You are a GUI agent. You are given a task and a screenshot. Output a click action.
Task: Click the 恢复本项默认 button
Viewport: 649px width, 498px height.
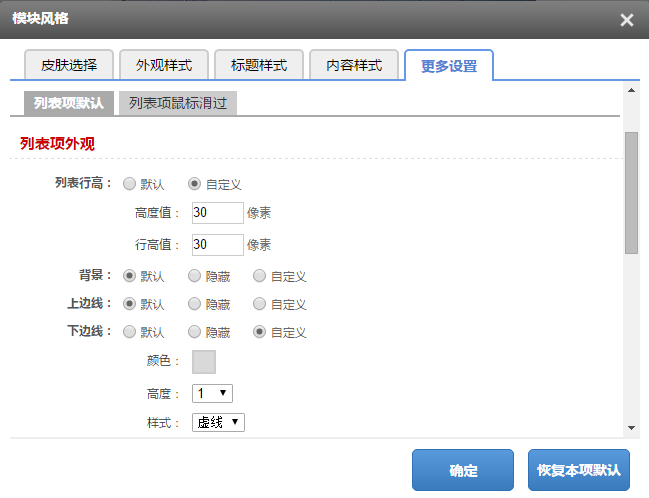pyautogui.click(x=579, y=470)
